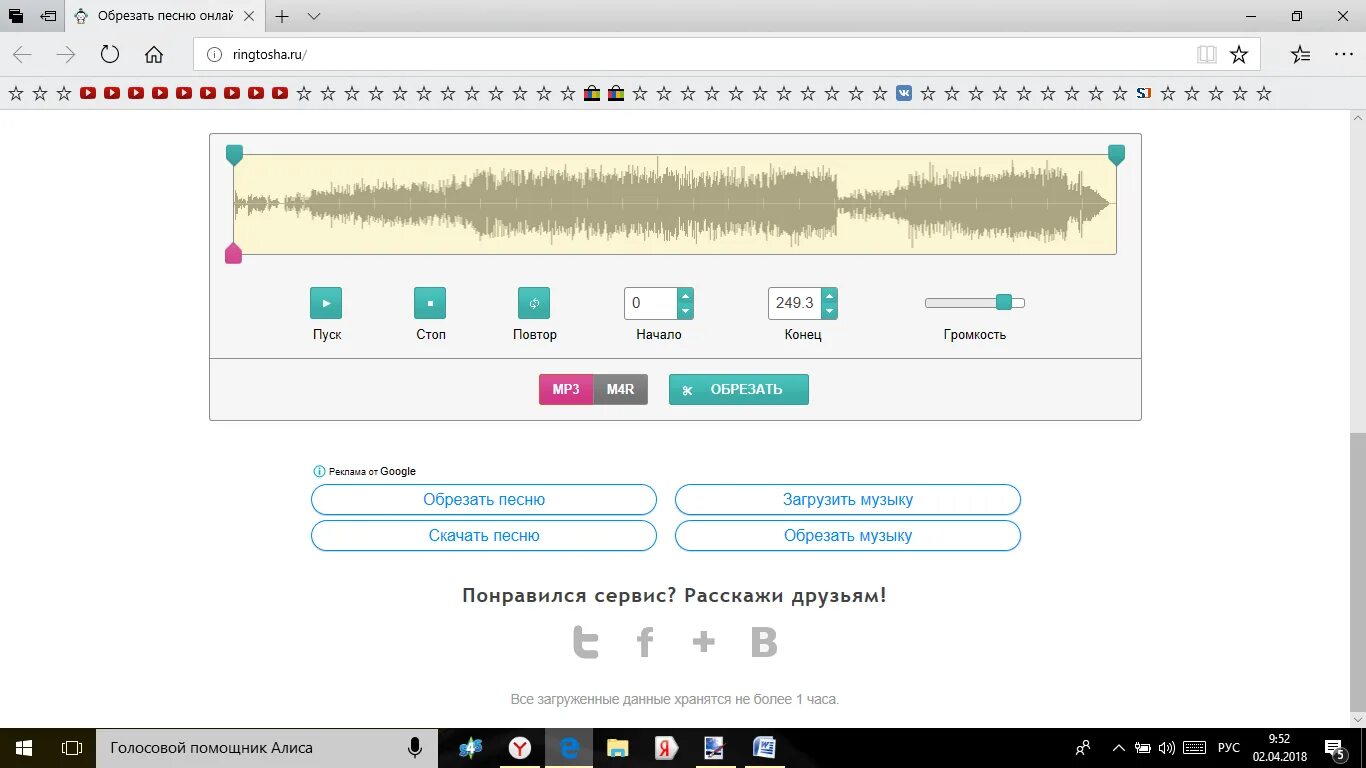The image size is (1366, 768).
Task: Click the Конец end time field
Action: tap(795, 303)
